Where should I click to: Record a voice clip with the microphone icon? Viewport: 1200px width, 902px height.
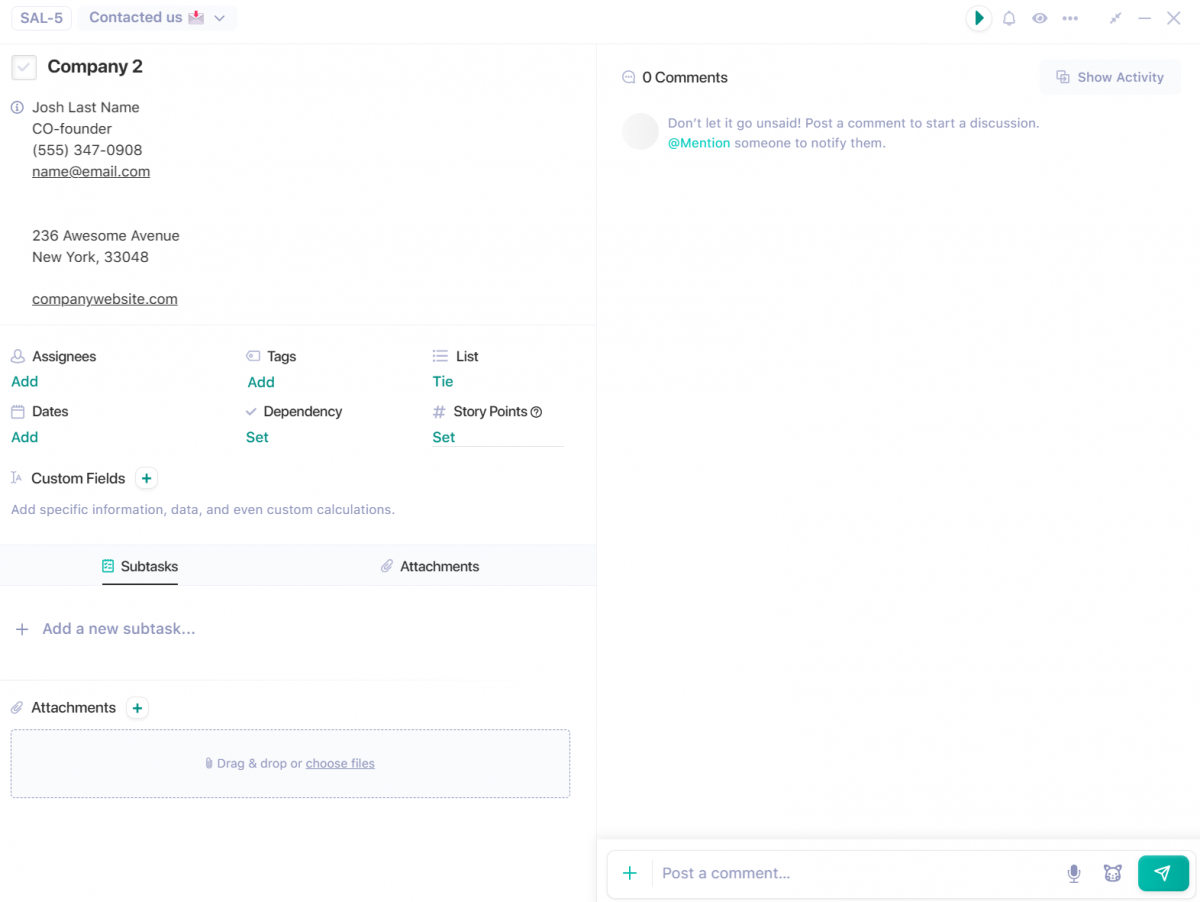pos(1073,873)
